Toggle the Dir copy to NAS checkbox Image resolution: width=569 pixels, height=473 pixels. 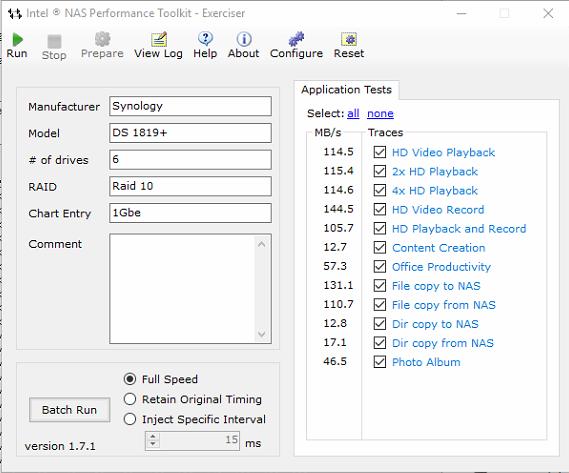tap(380, 323)
